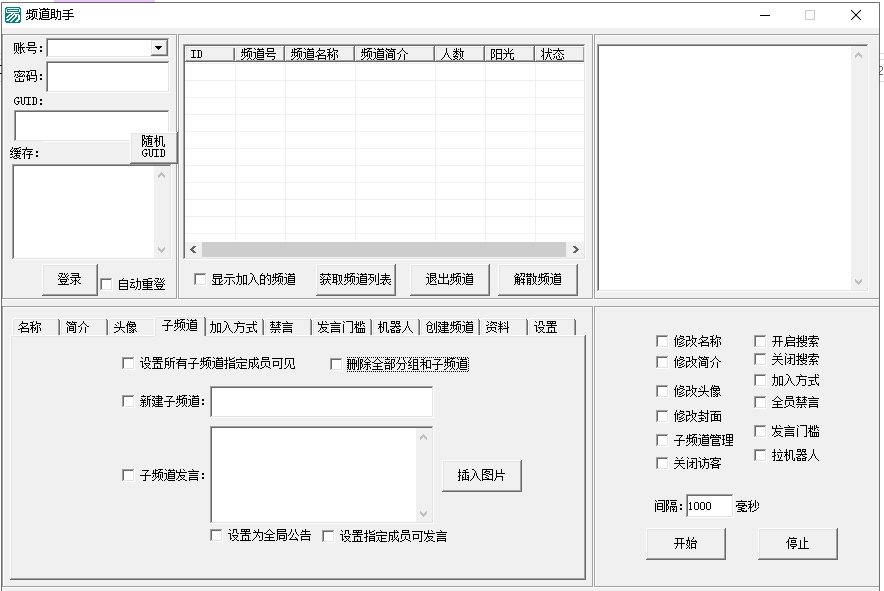This screenshot has height=591, width=884.
Task: Click the 频道助手 app icon in title bar
Action: pyautogui.click(x=12, y=15)
